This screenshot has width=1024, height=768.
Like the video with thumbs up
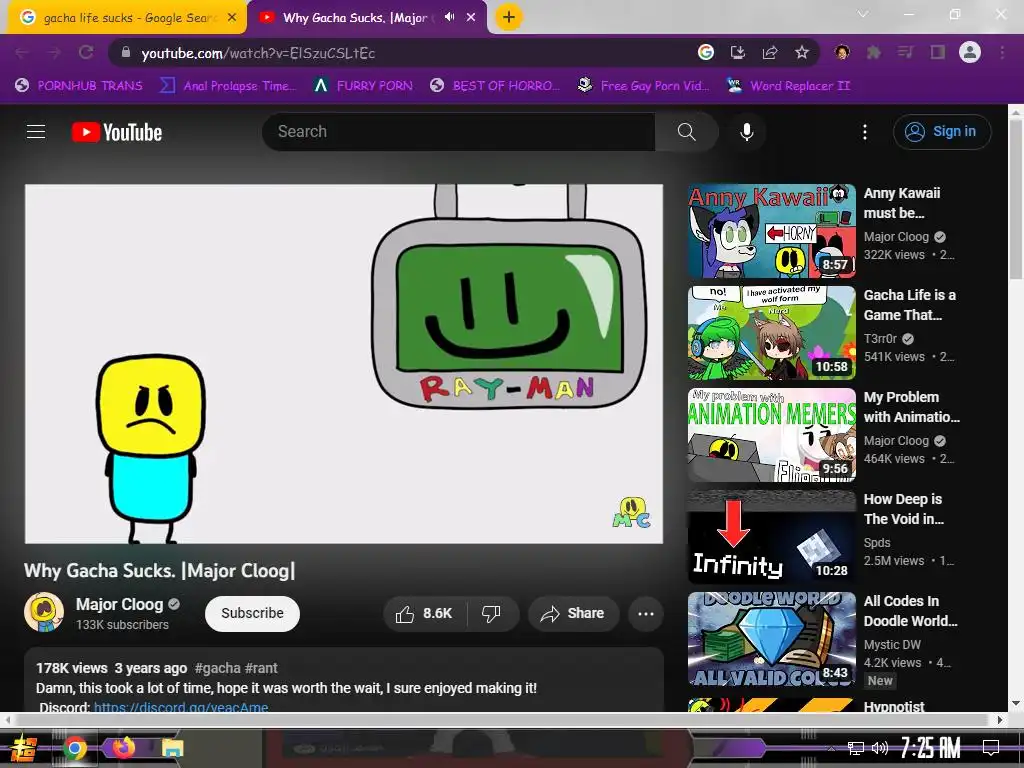(x=424, y=613)
